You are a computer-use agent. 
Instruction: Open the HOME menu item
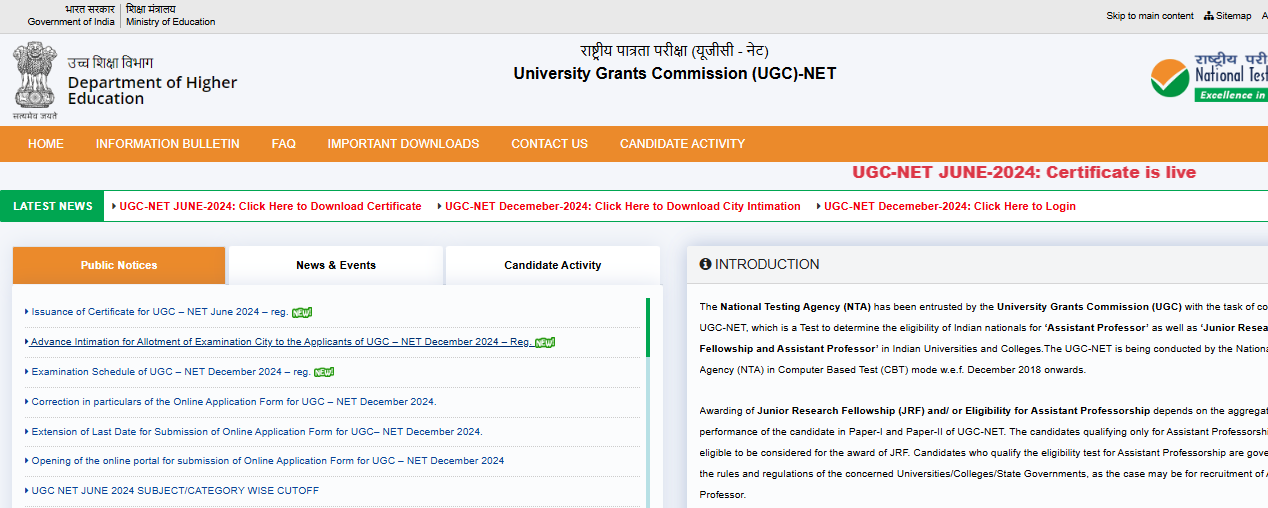[x=46, y=144]
